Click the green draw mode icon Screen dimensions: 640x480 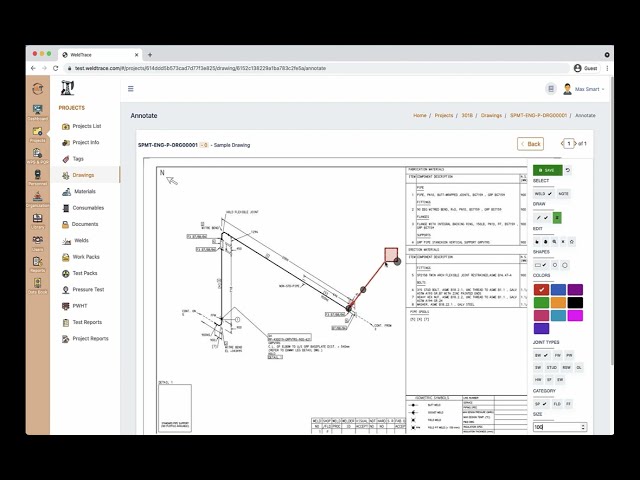click(x=557, y=218)
